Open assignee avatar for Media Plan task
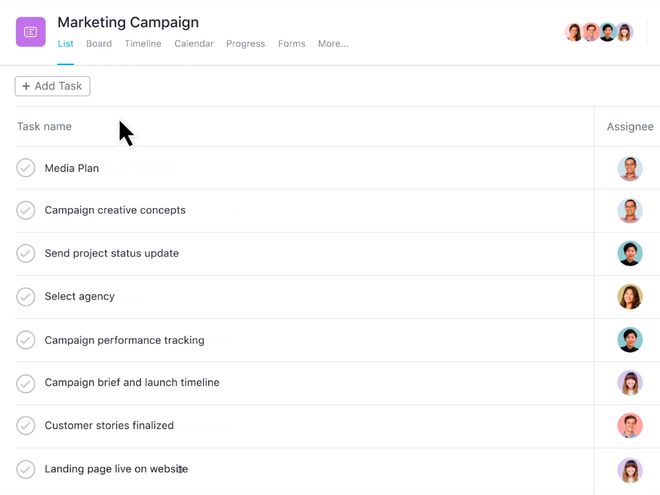Viewport: 660px width, 495px height. tap(630, 168)
